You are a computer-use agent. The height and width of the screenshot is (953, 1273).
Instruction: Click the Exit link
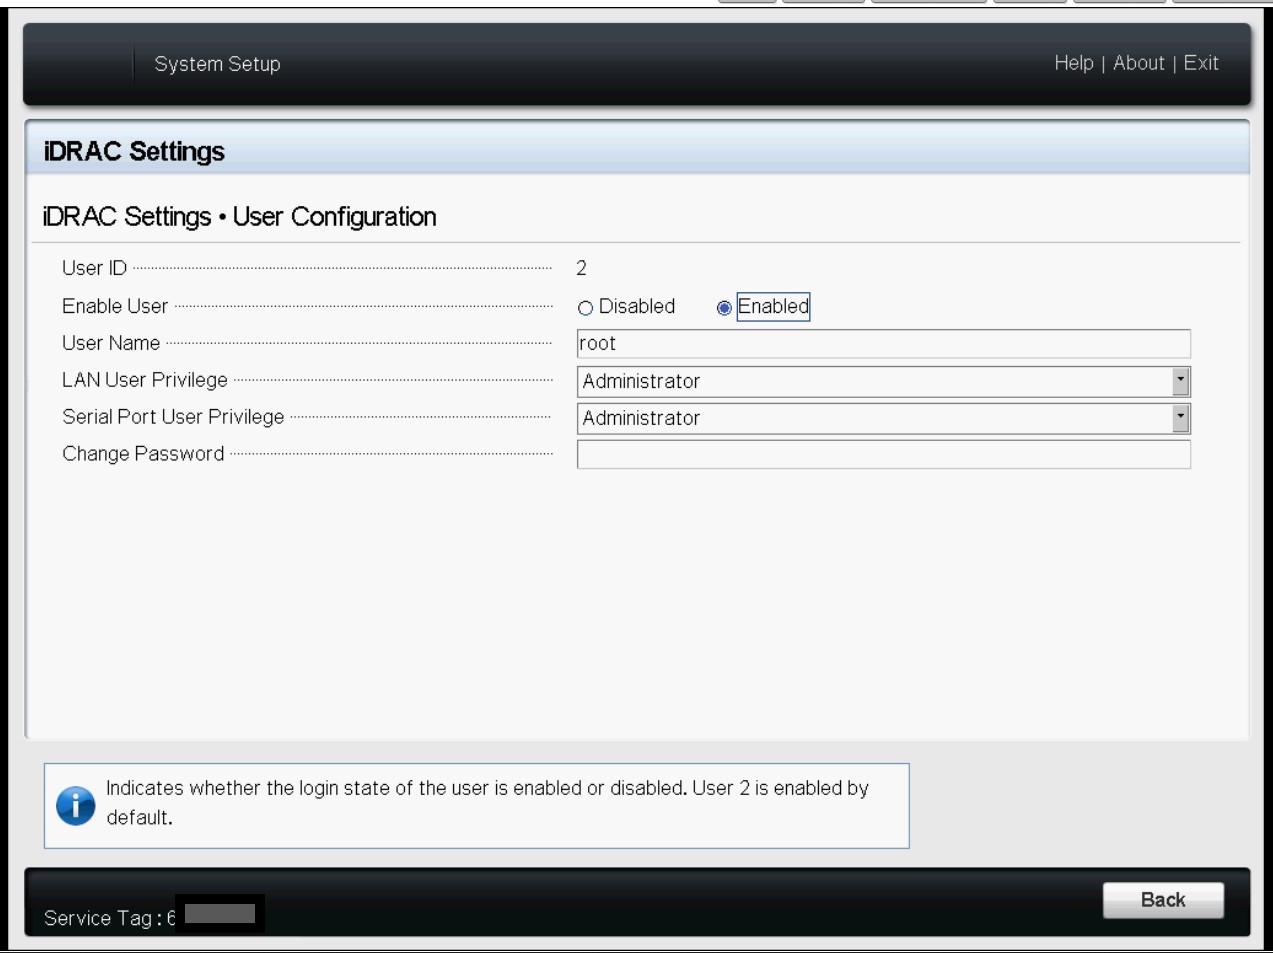click(1201, 63)
